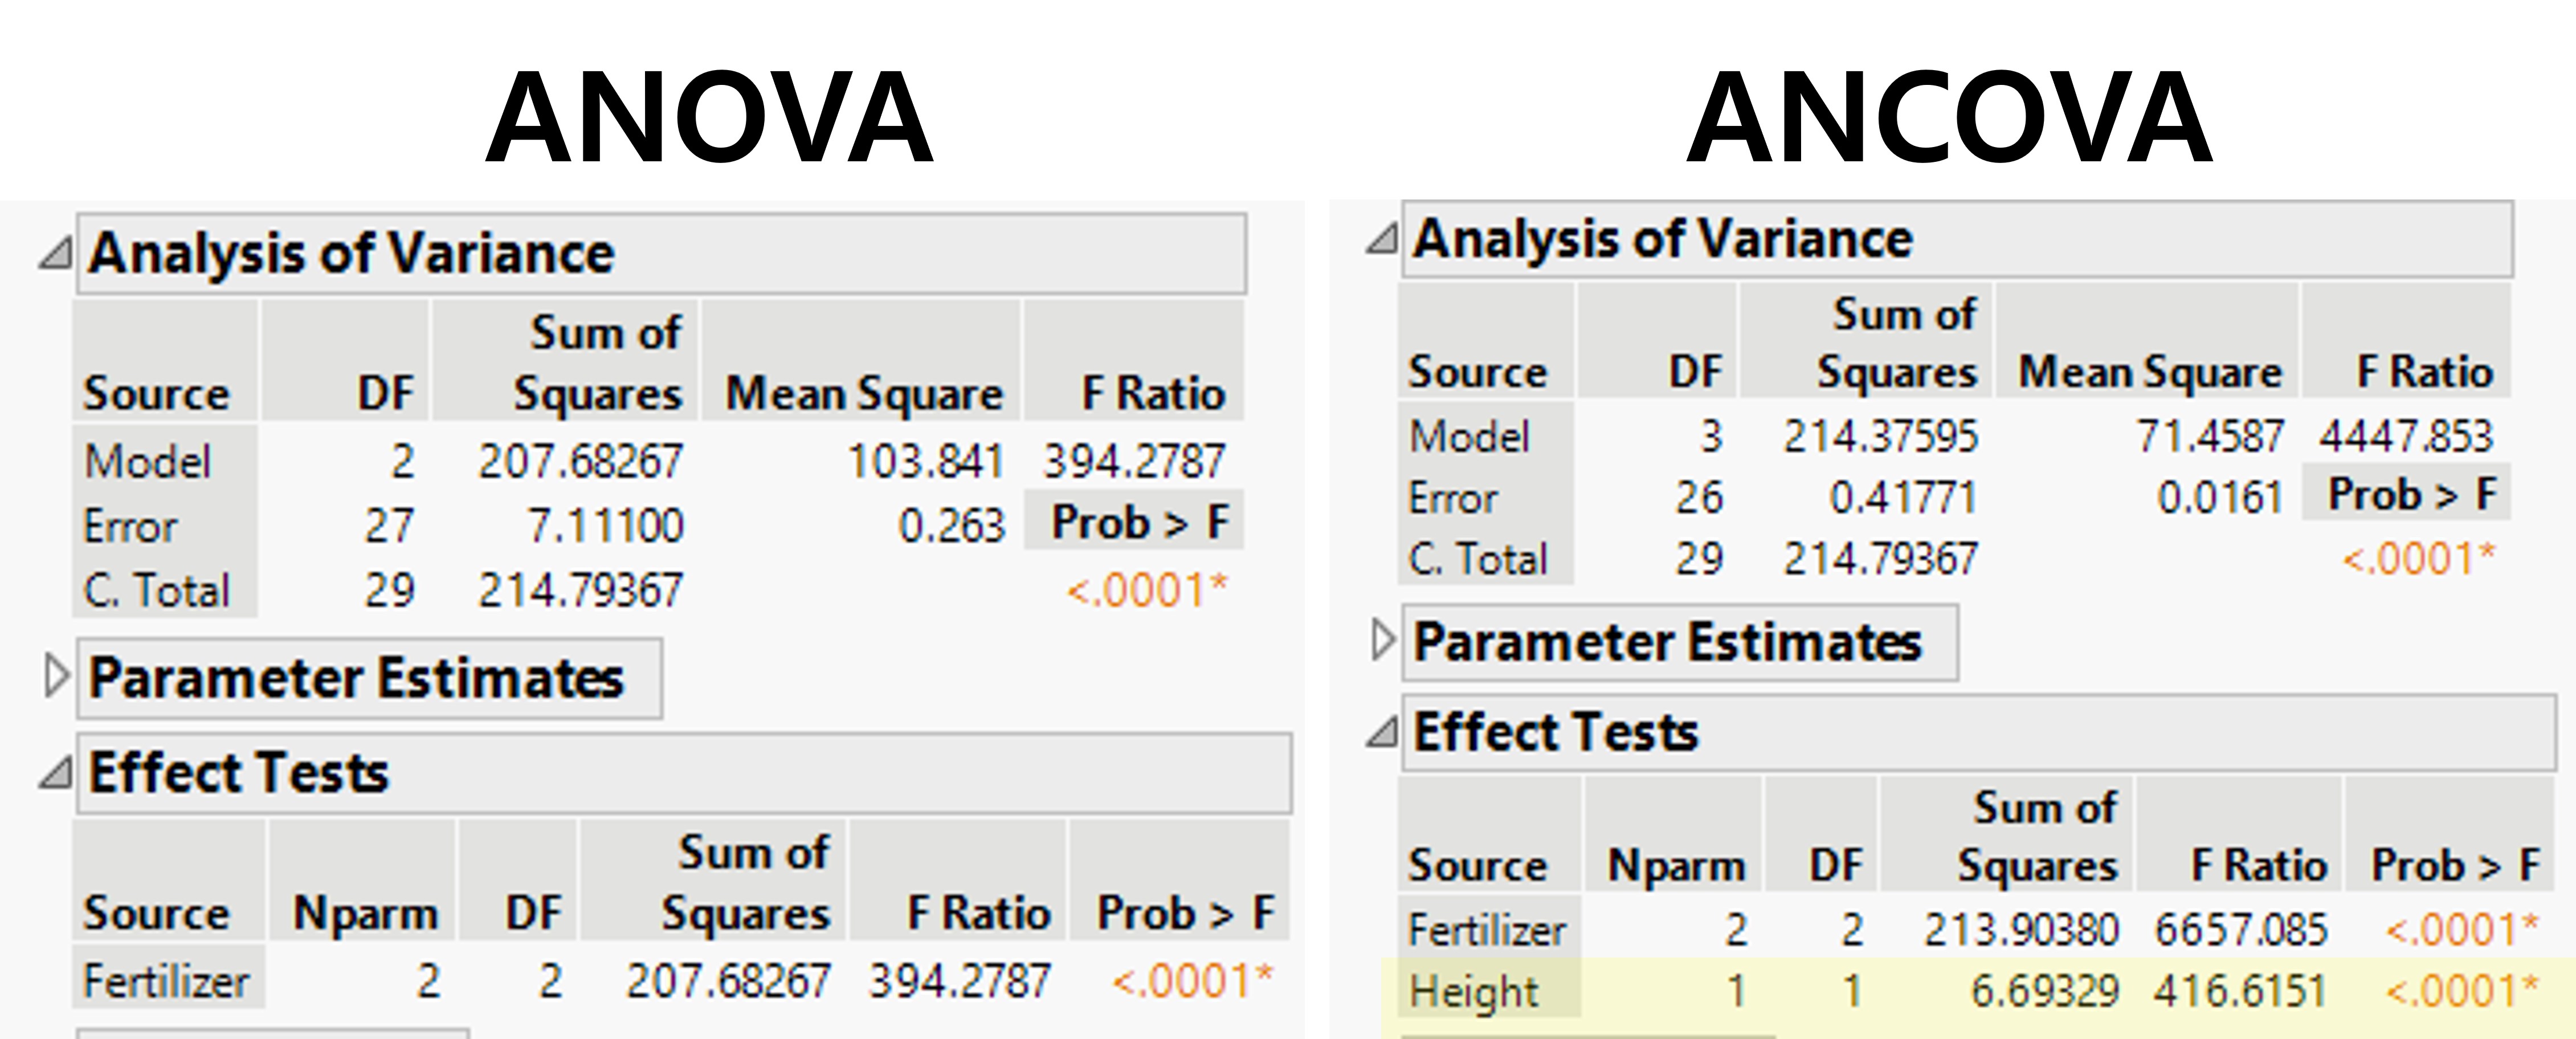This screenshot has width=2576, height=1039.
Task: Click the ANOVA Analysis of Variance title bar
Action: (x=660, y=253)
